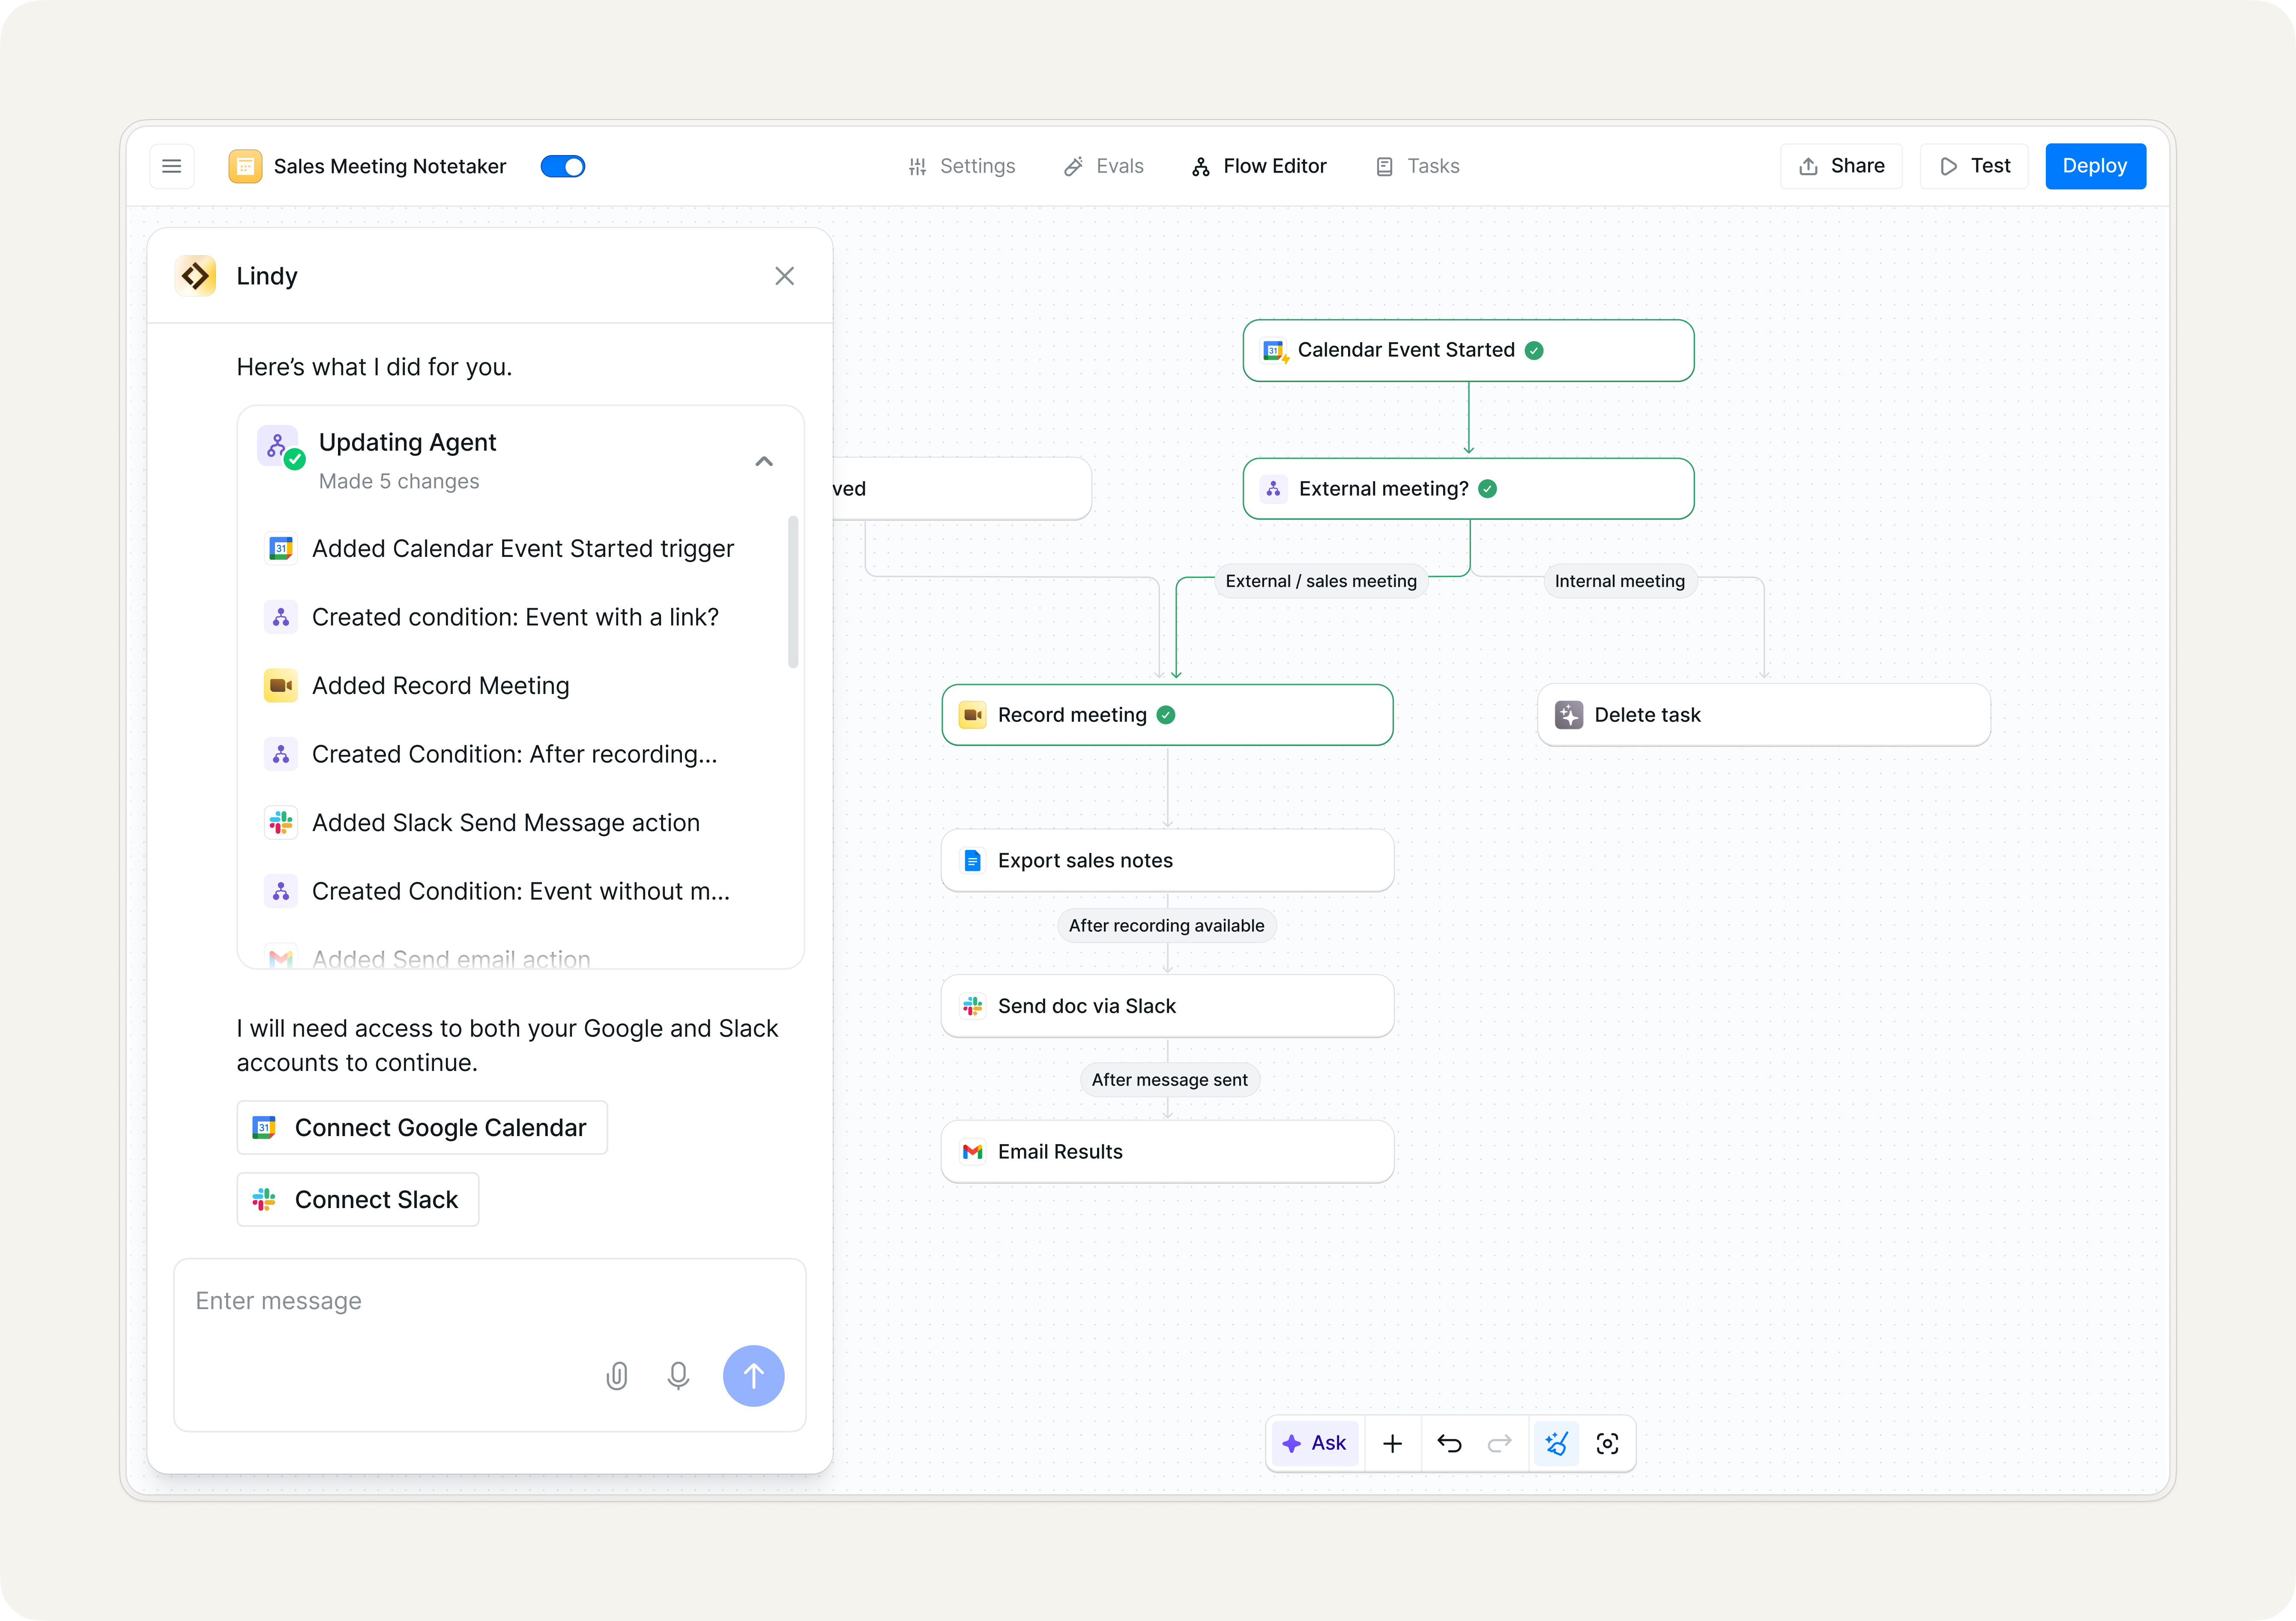This screenshot has width=2296, height=1621.
Task: Attach a file with the paperclip icon
Action: pos(617,1376)
